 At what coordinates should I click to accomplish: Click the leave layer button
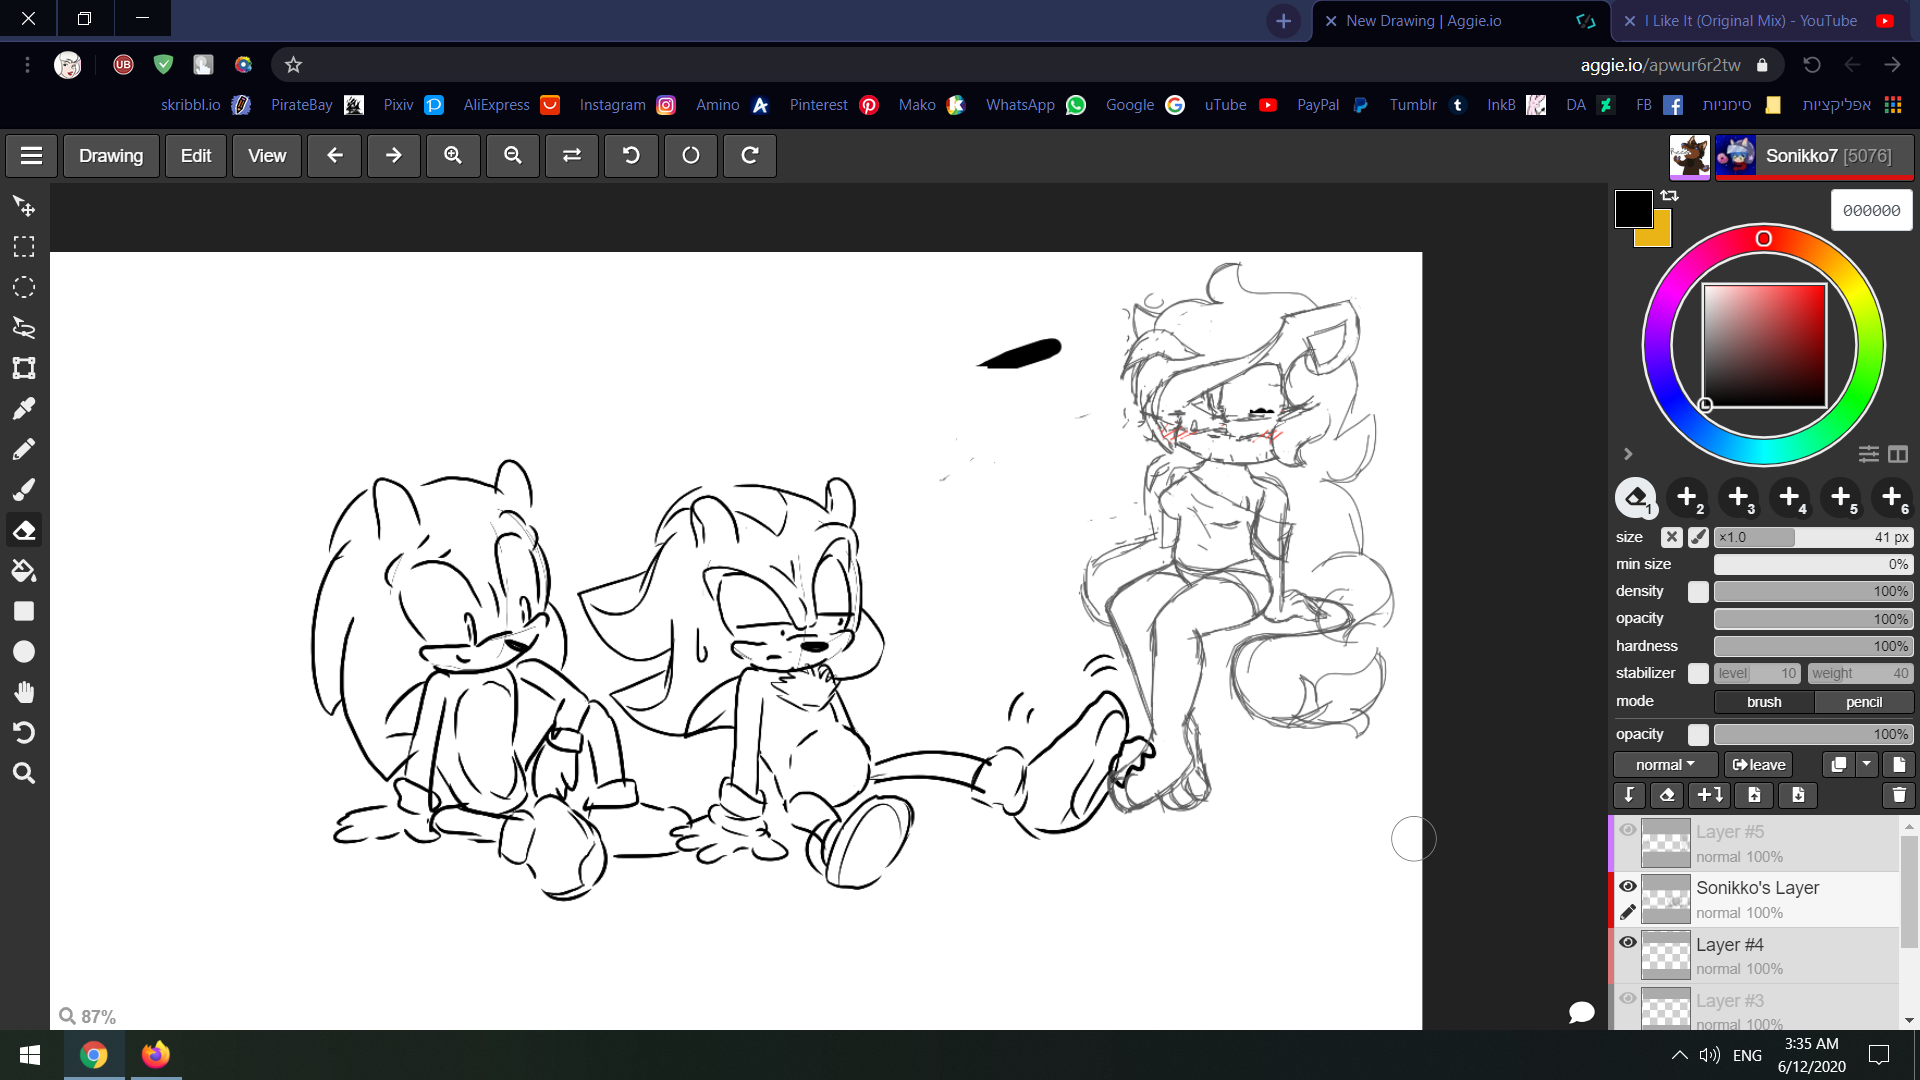click(1759, 765)
